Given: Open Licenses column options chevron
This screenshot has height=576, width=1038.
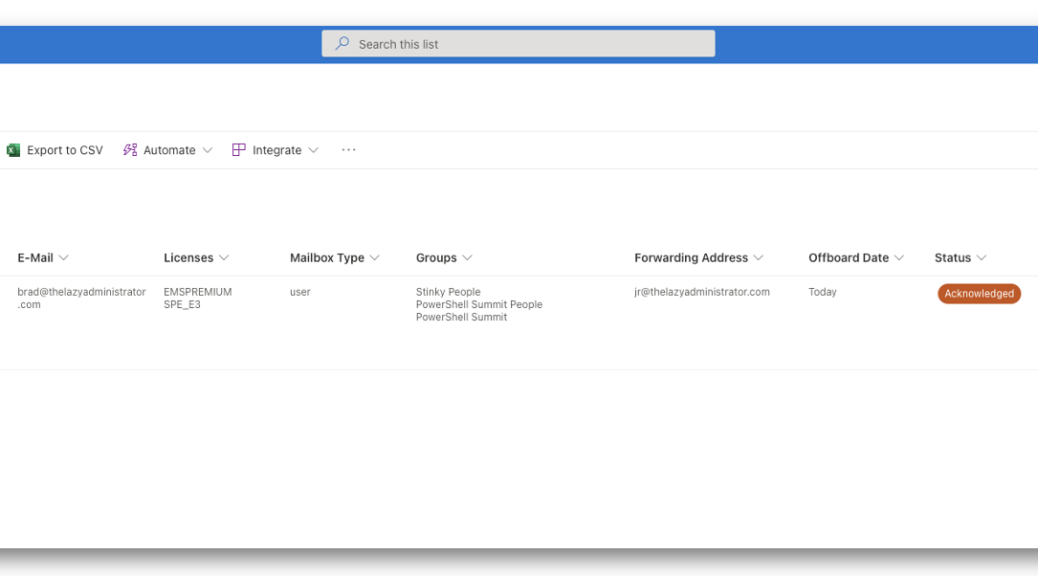Looking at the screenshot, I should pyautogui.click(x=224, y=258).
